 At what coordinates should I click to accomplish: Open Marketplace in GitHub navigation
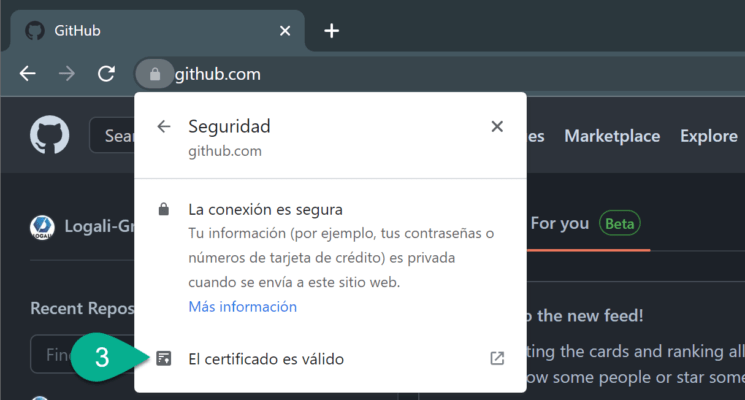coord(612,136)
